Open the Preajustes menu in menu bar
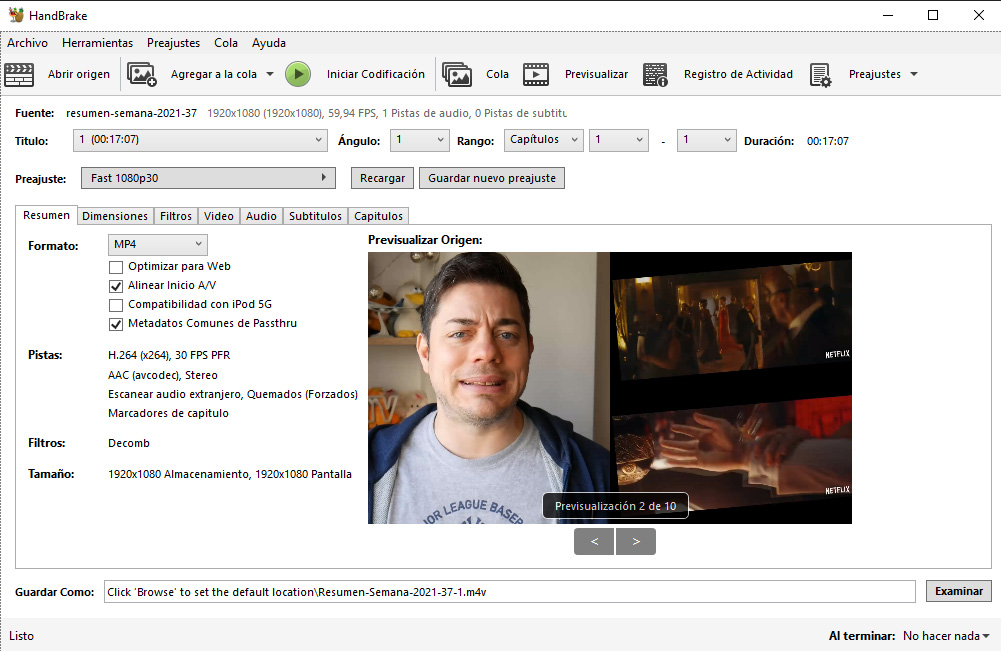 [x=174, y=43]
